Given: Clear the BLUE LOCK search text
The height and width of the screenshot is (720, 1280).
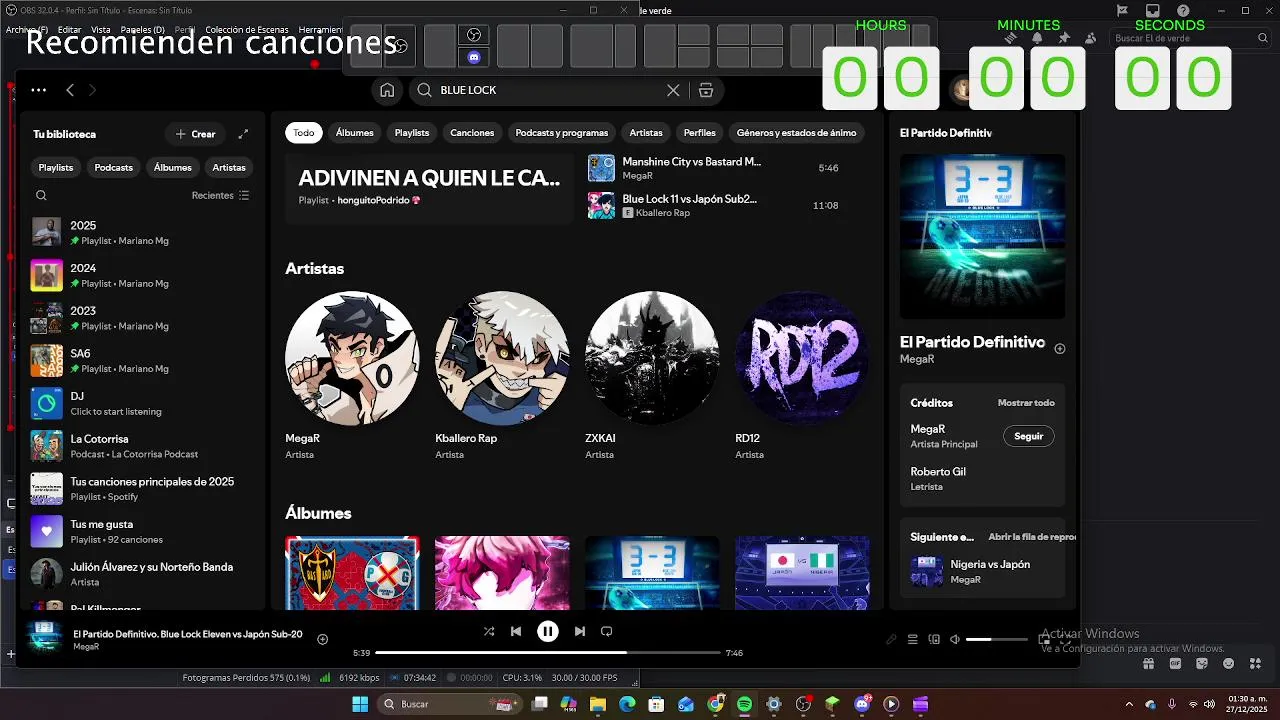Looking at the screenshot, I should point(673,90).
